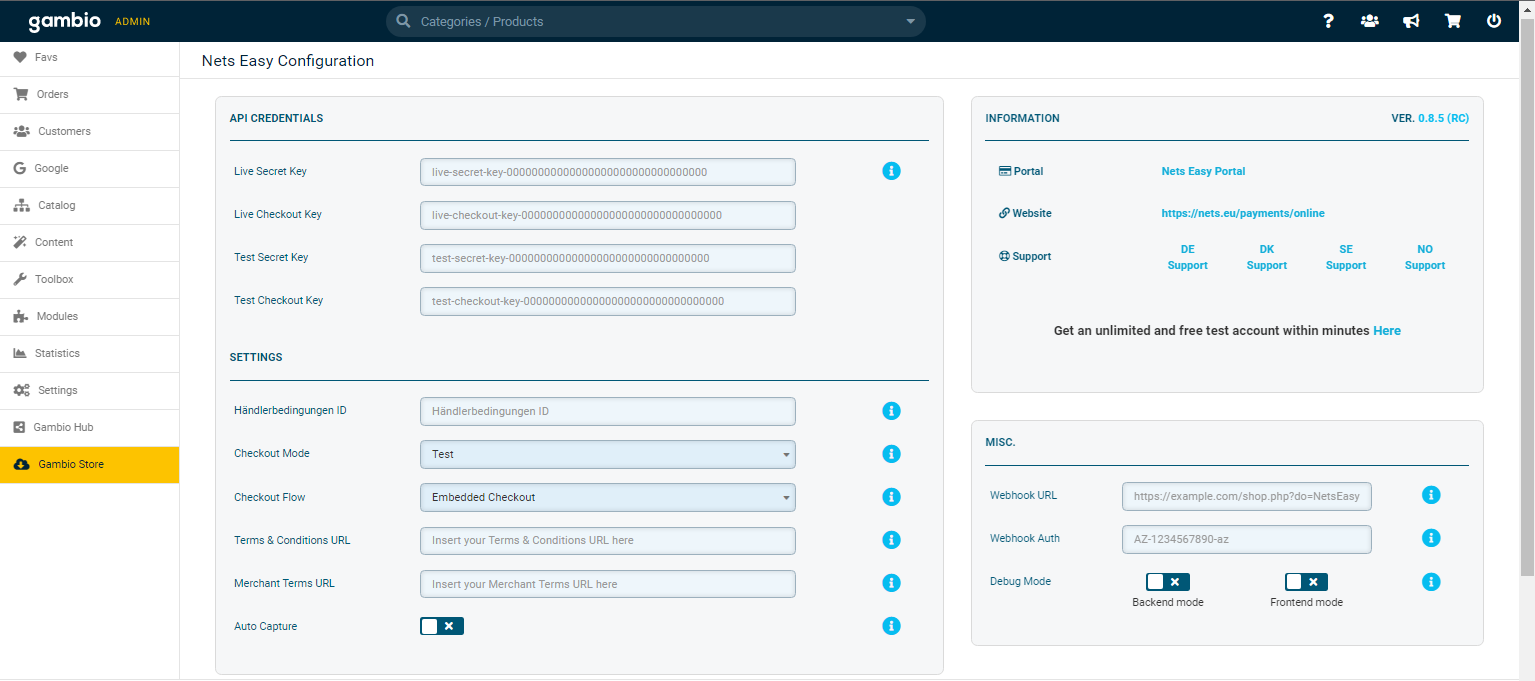
Task: Click the Customers people icon in sidebar
Action: coord(21,131)
